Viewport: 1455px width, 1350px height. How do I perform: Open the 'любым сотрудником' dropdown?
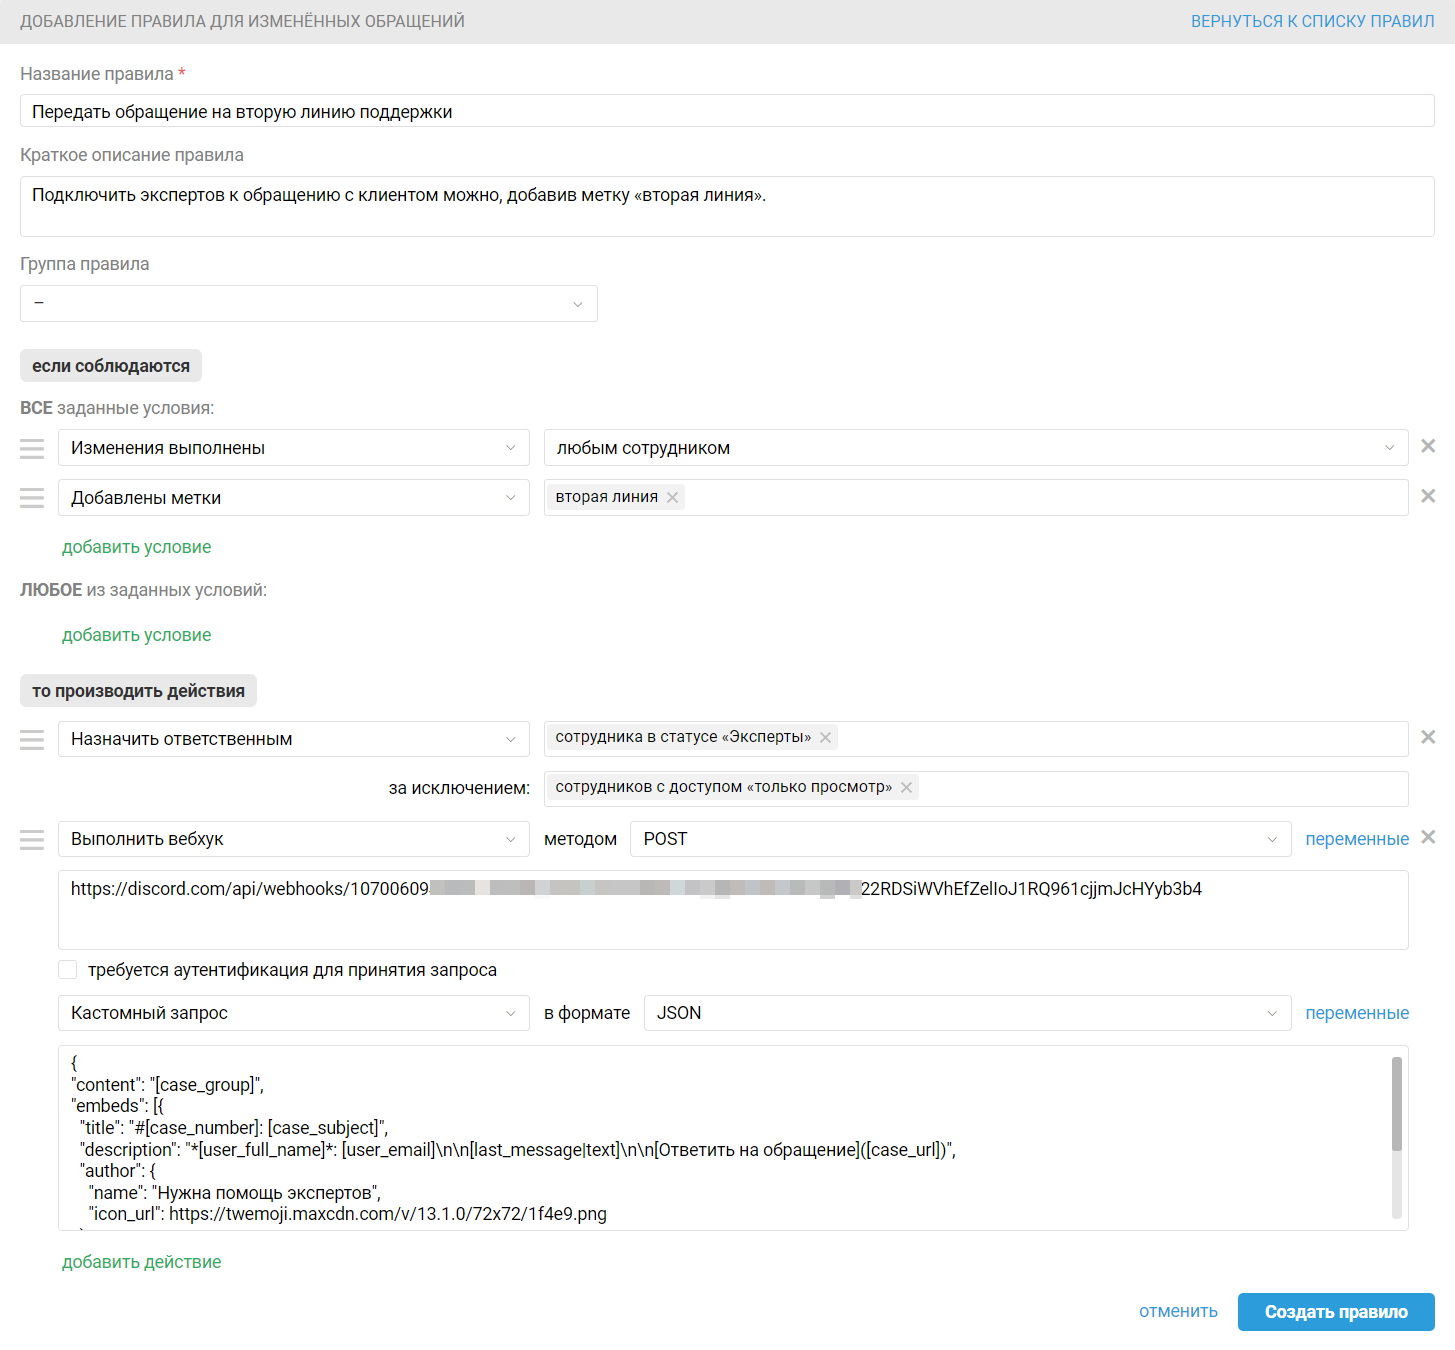tap(976, 448)
